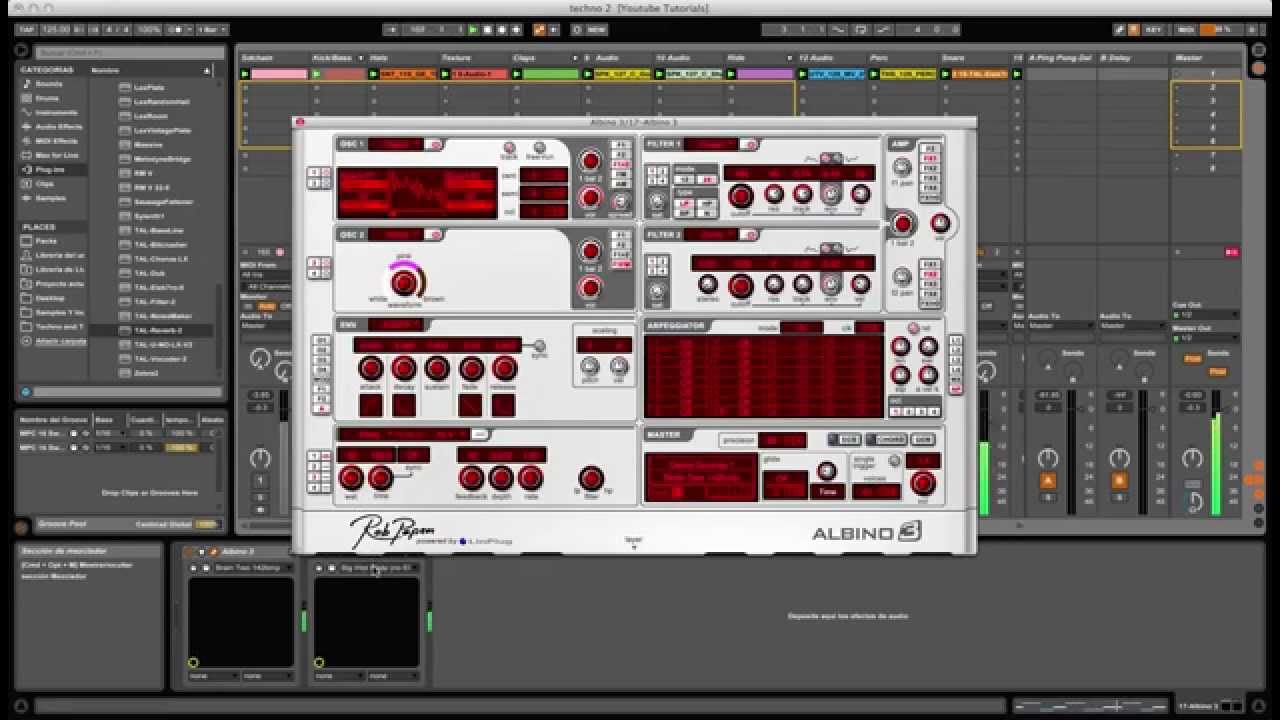
Task: Open the Cue Out 1/2 dropdown
Action: [1205, 315]
